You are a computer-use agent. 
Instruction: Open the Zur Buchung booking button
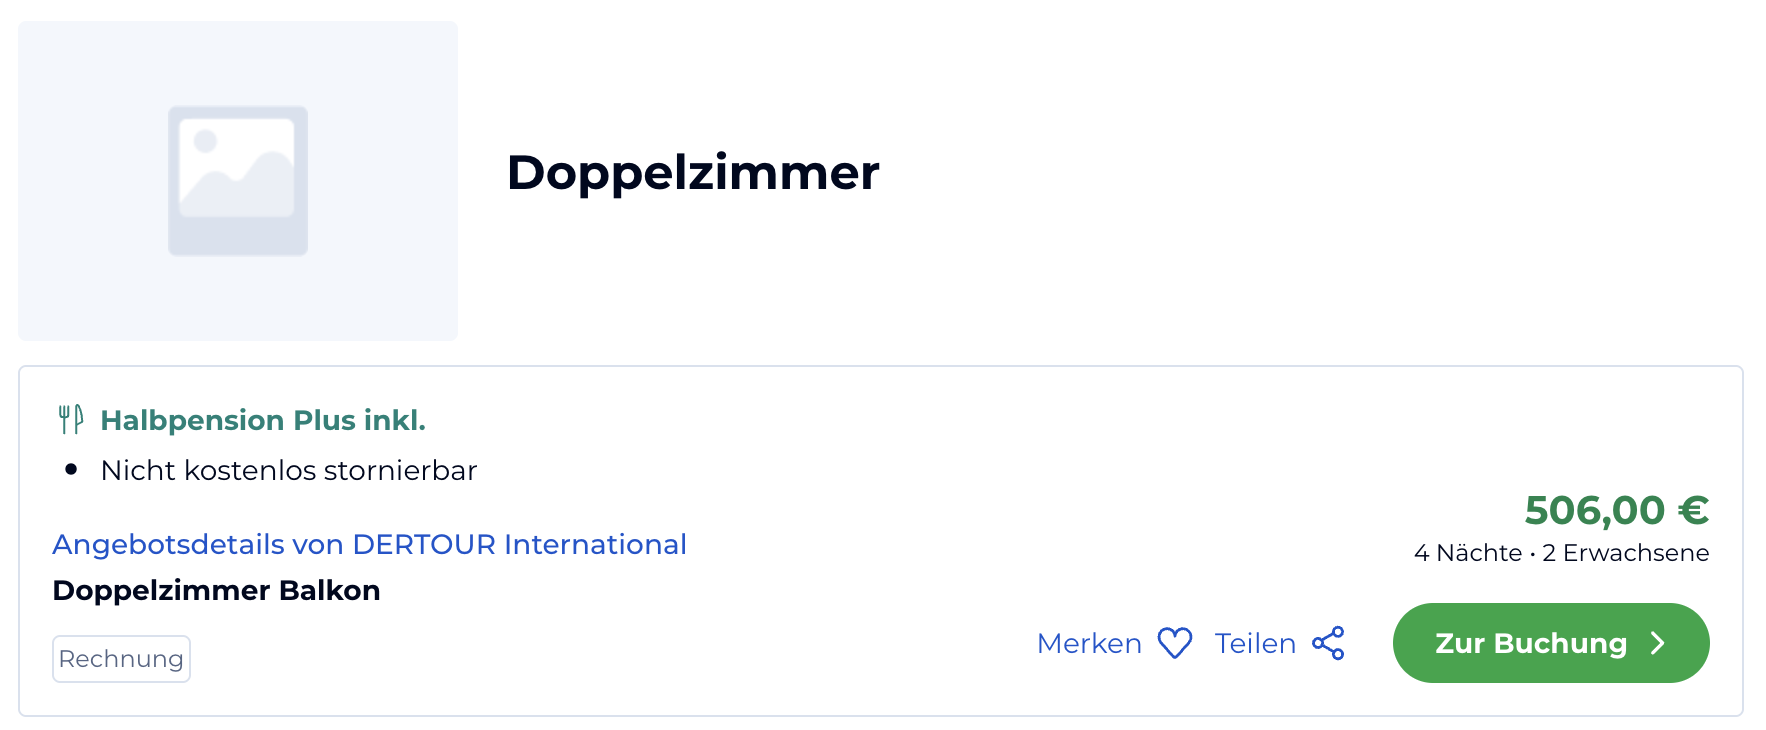[1551, 643]
